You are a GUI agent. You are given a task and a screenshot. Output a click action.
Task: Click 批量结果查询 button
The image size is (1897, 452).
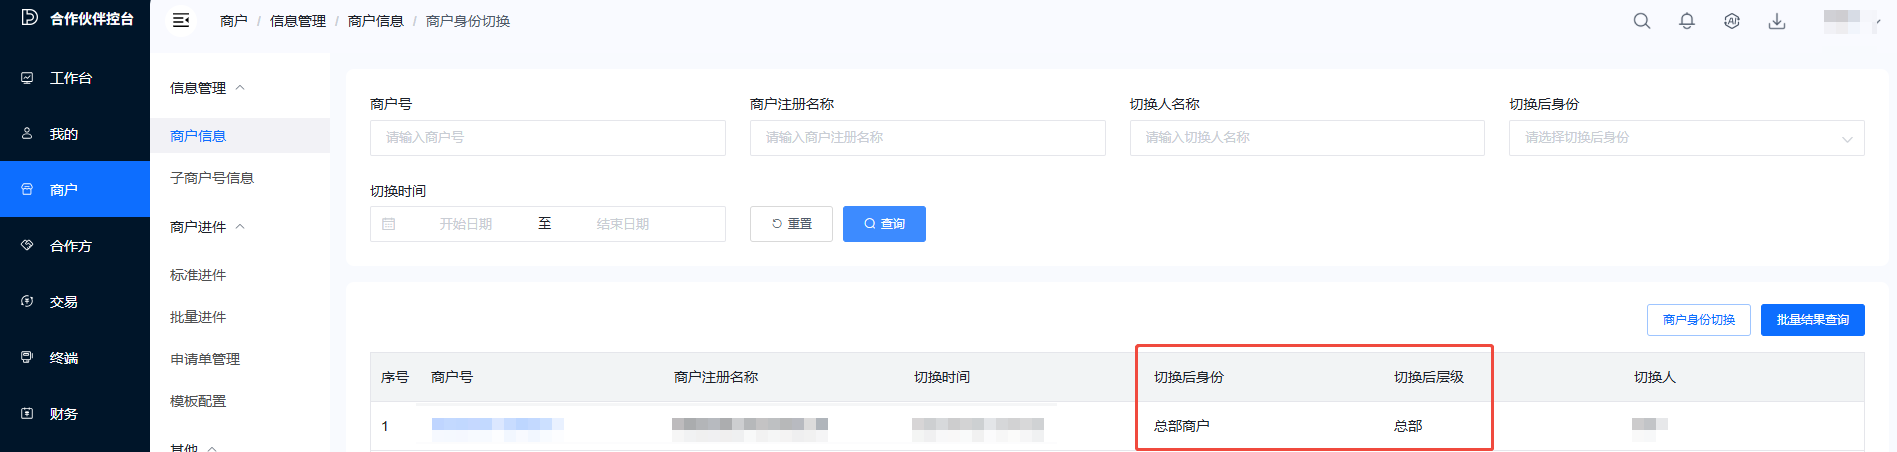[x=1812, y=320]
